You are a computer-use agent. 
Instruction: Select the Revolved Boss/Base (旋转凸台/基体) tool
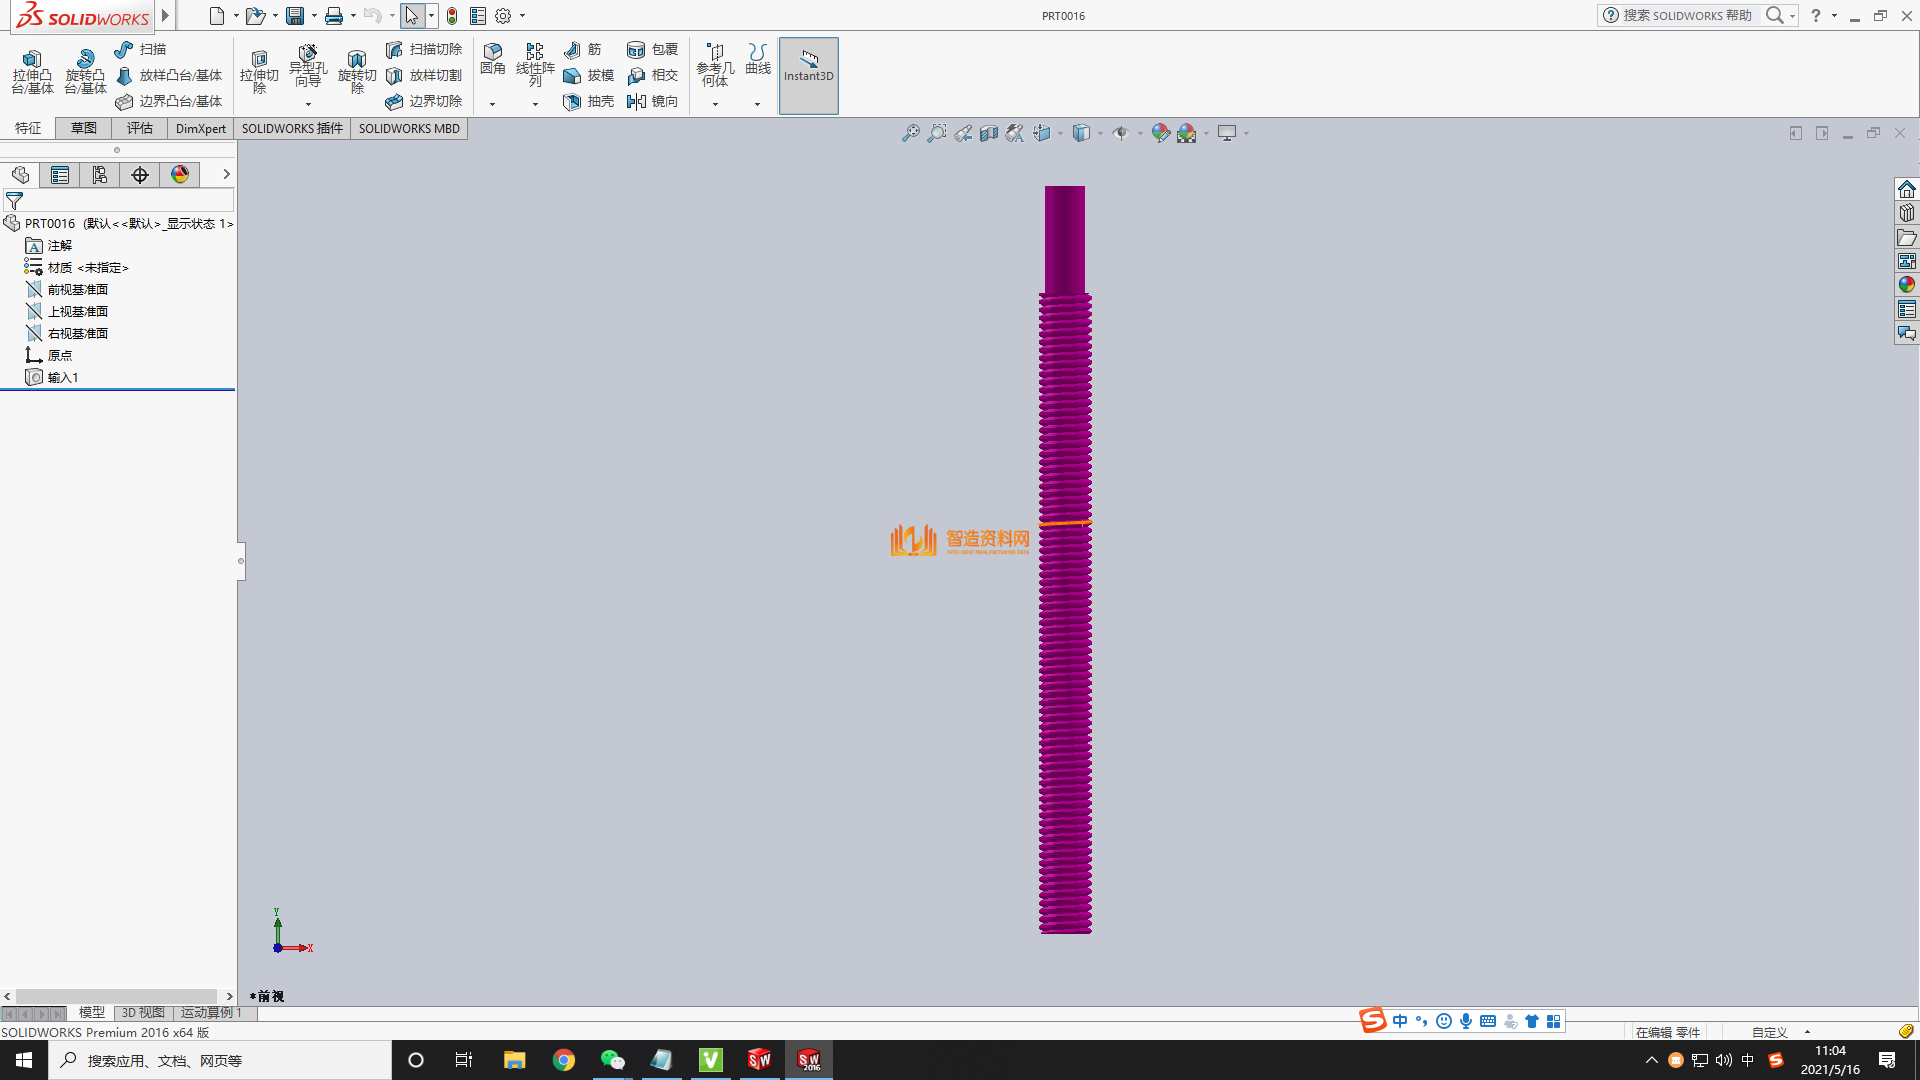[85, 60]
